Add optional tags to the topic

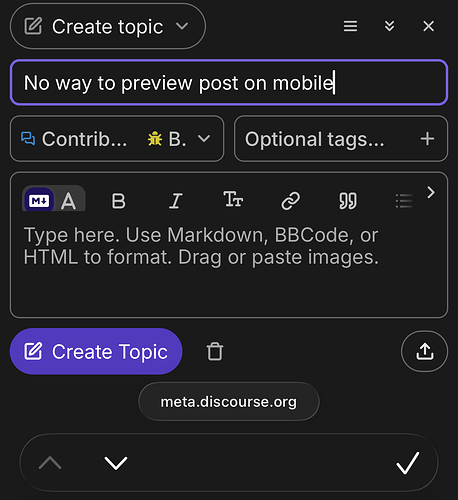click(341, 139)
